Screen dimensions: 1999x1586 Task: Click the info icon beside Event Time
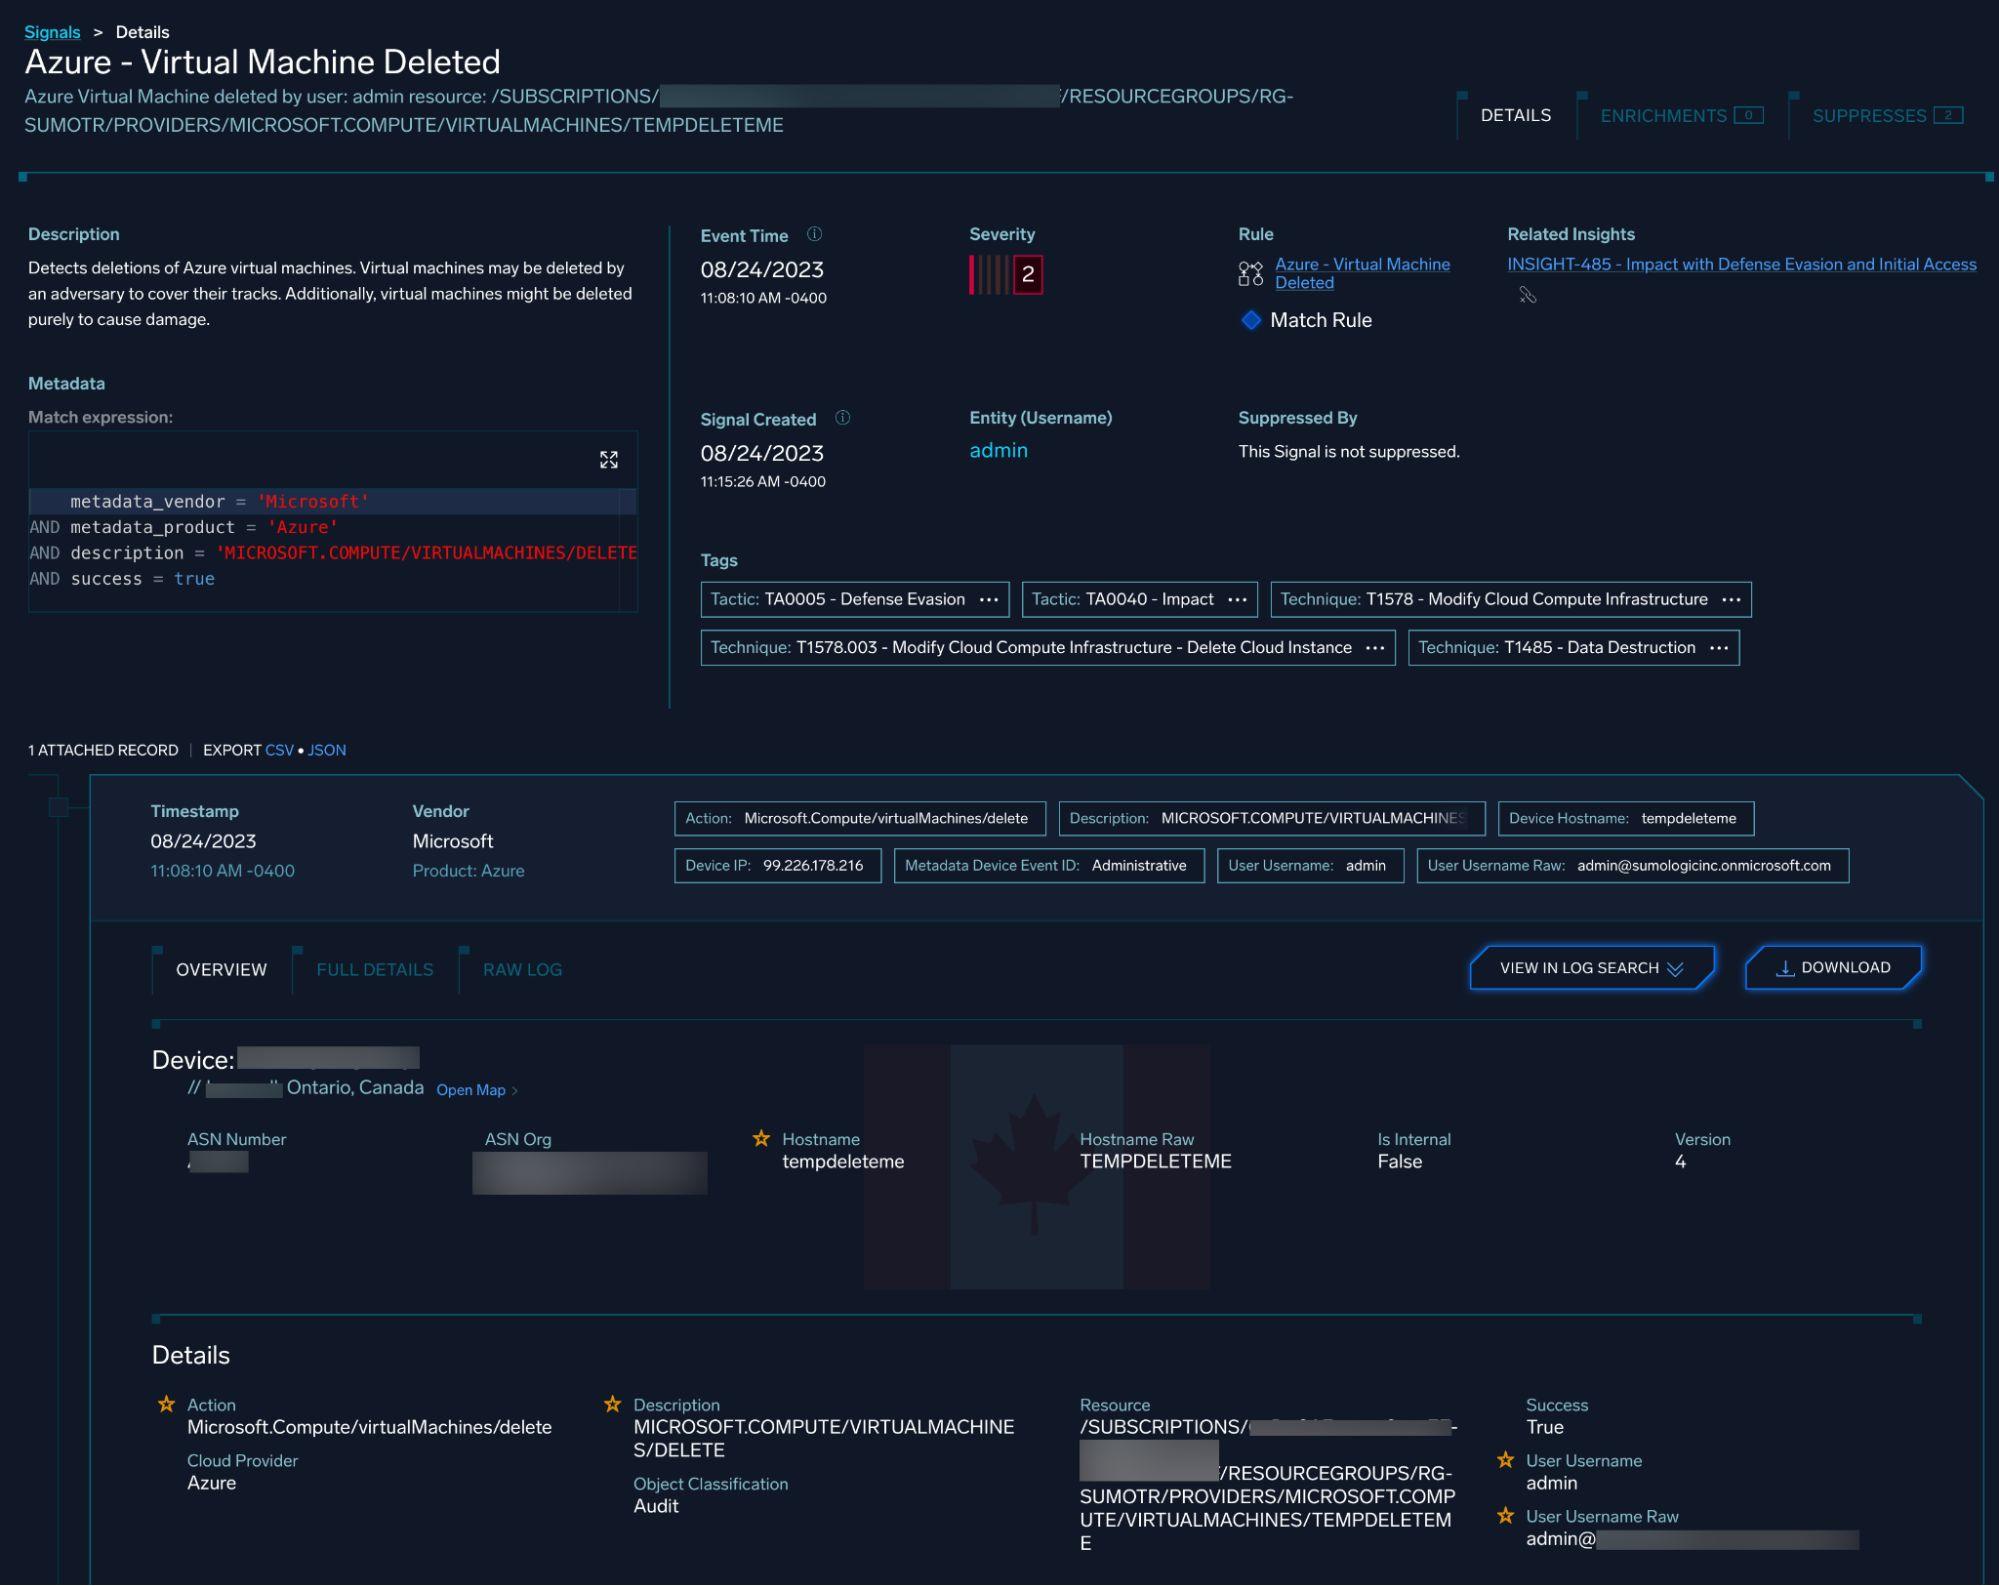click(x=814, y=234)
